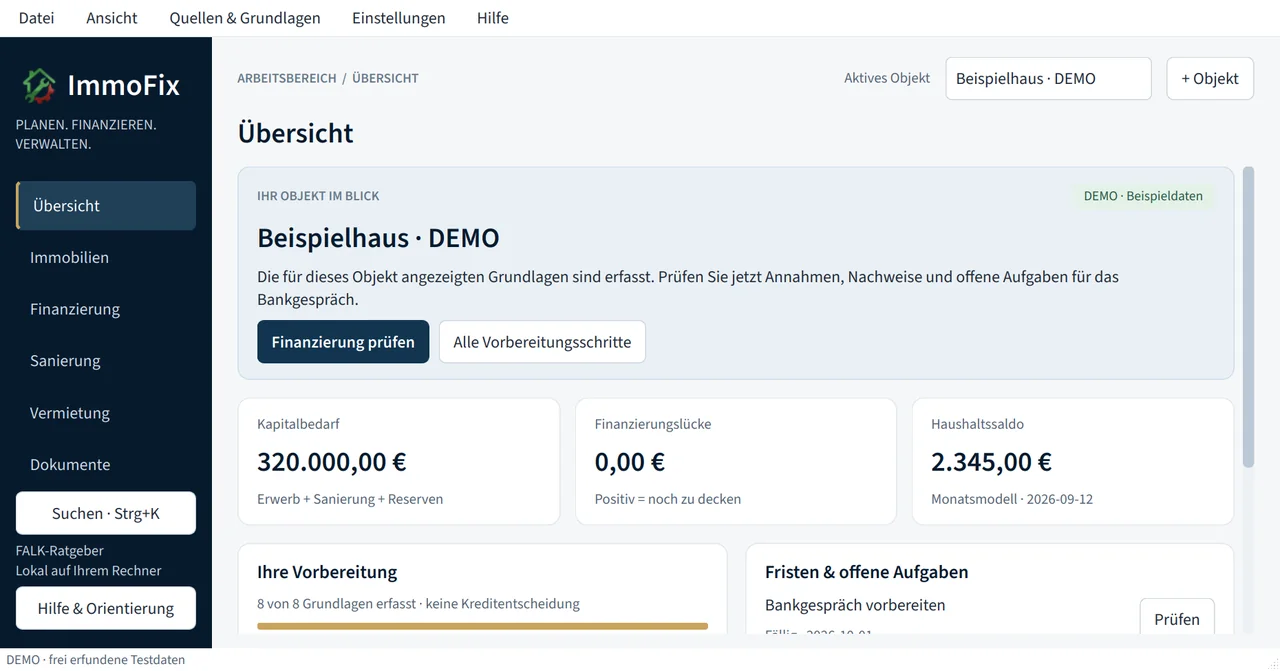Viewport: 1280px width, 671px height.
Task: Click the task Bankgespräch vorbereiten
Action: (x=855, y=605)
